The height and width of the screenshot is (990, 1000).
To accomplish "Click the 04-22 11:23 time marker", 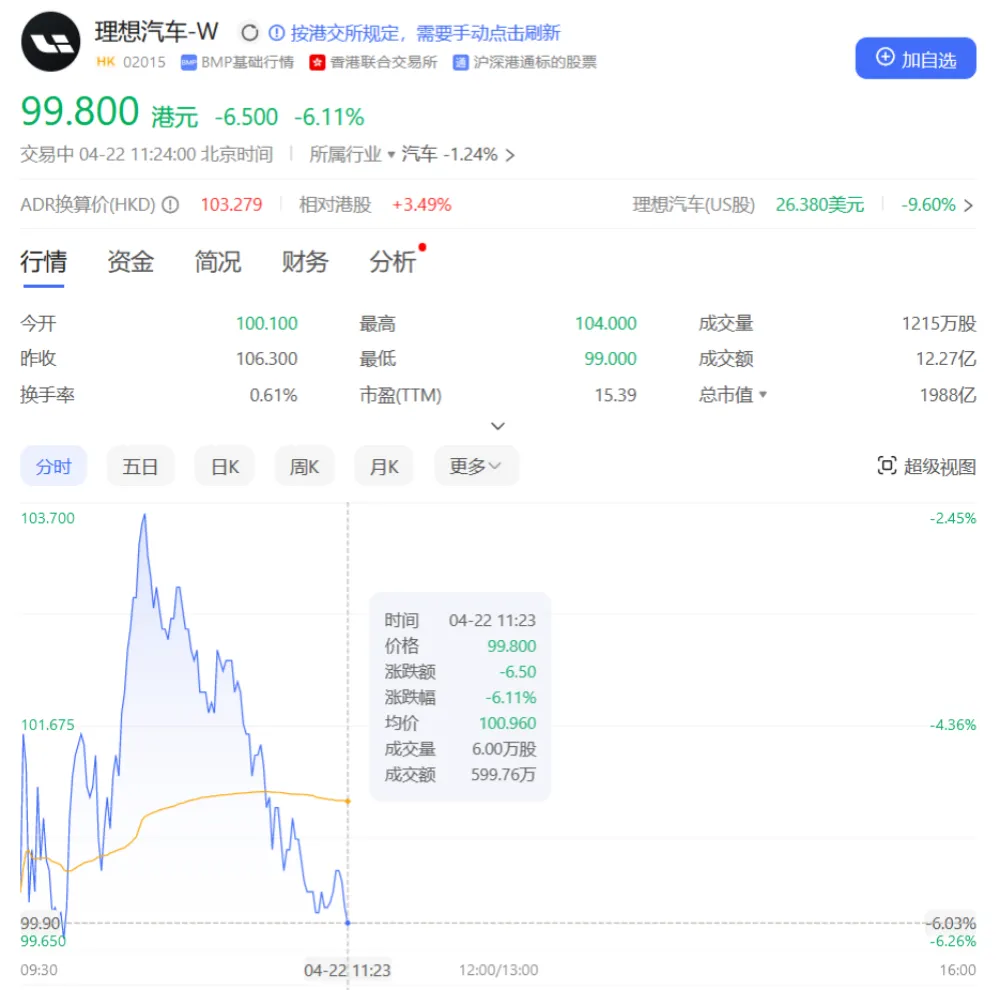I will tap(347, 970).
